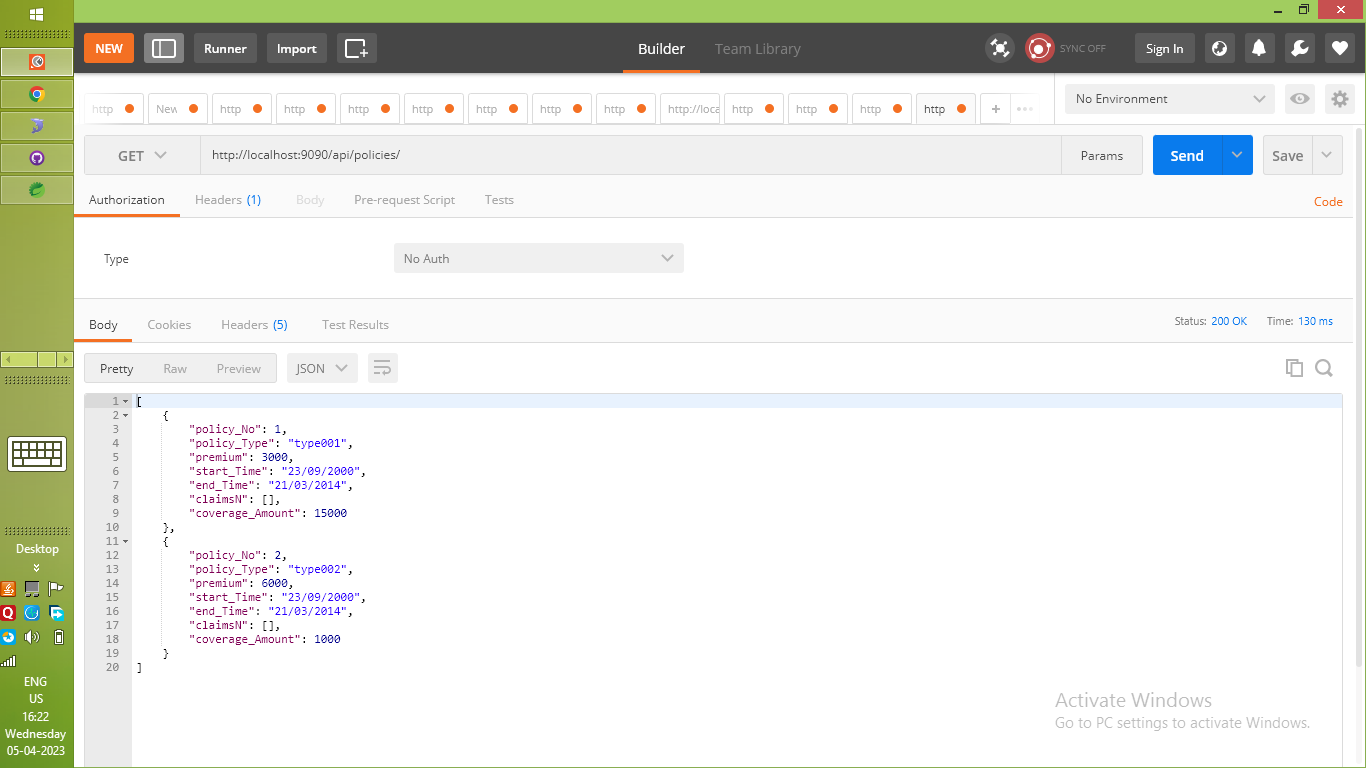Open the green Spring taskbar app

tap(37, 190)
